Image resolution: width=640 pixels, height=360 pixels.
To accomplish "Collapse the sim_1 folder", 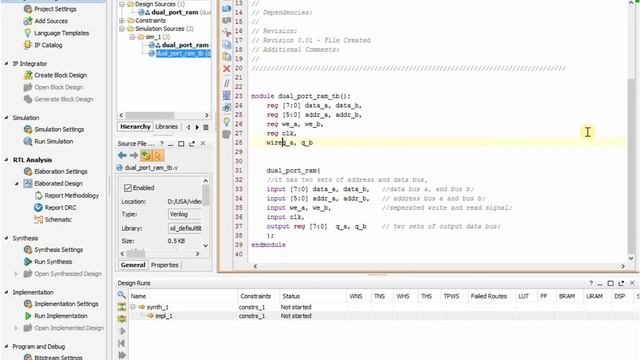I will point(132,37).
